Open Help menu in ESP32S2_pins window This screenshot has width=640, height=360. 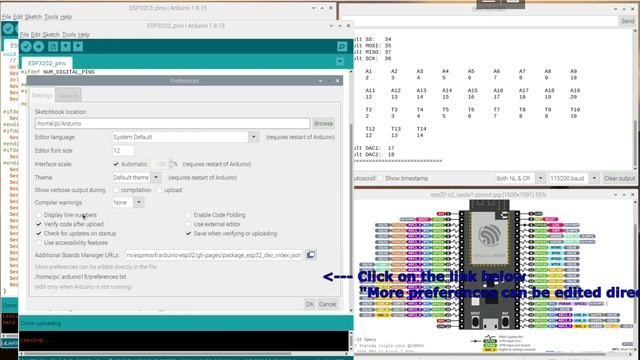84,35
